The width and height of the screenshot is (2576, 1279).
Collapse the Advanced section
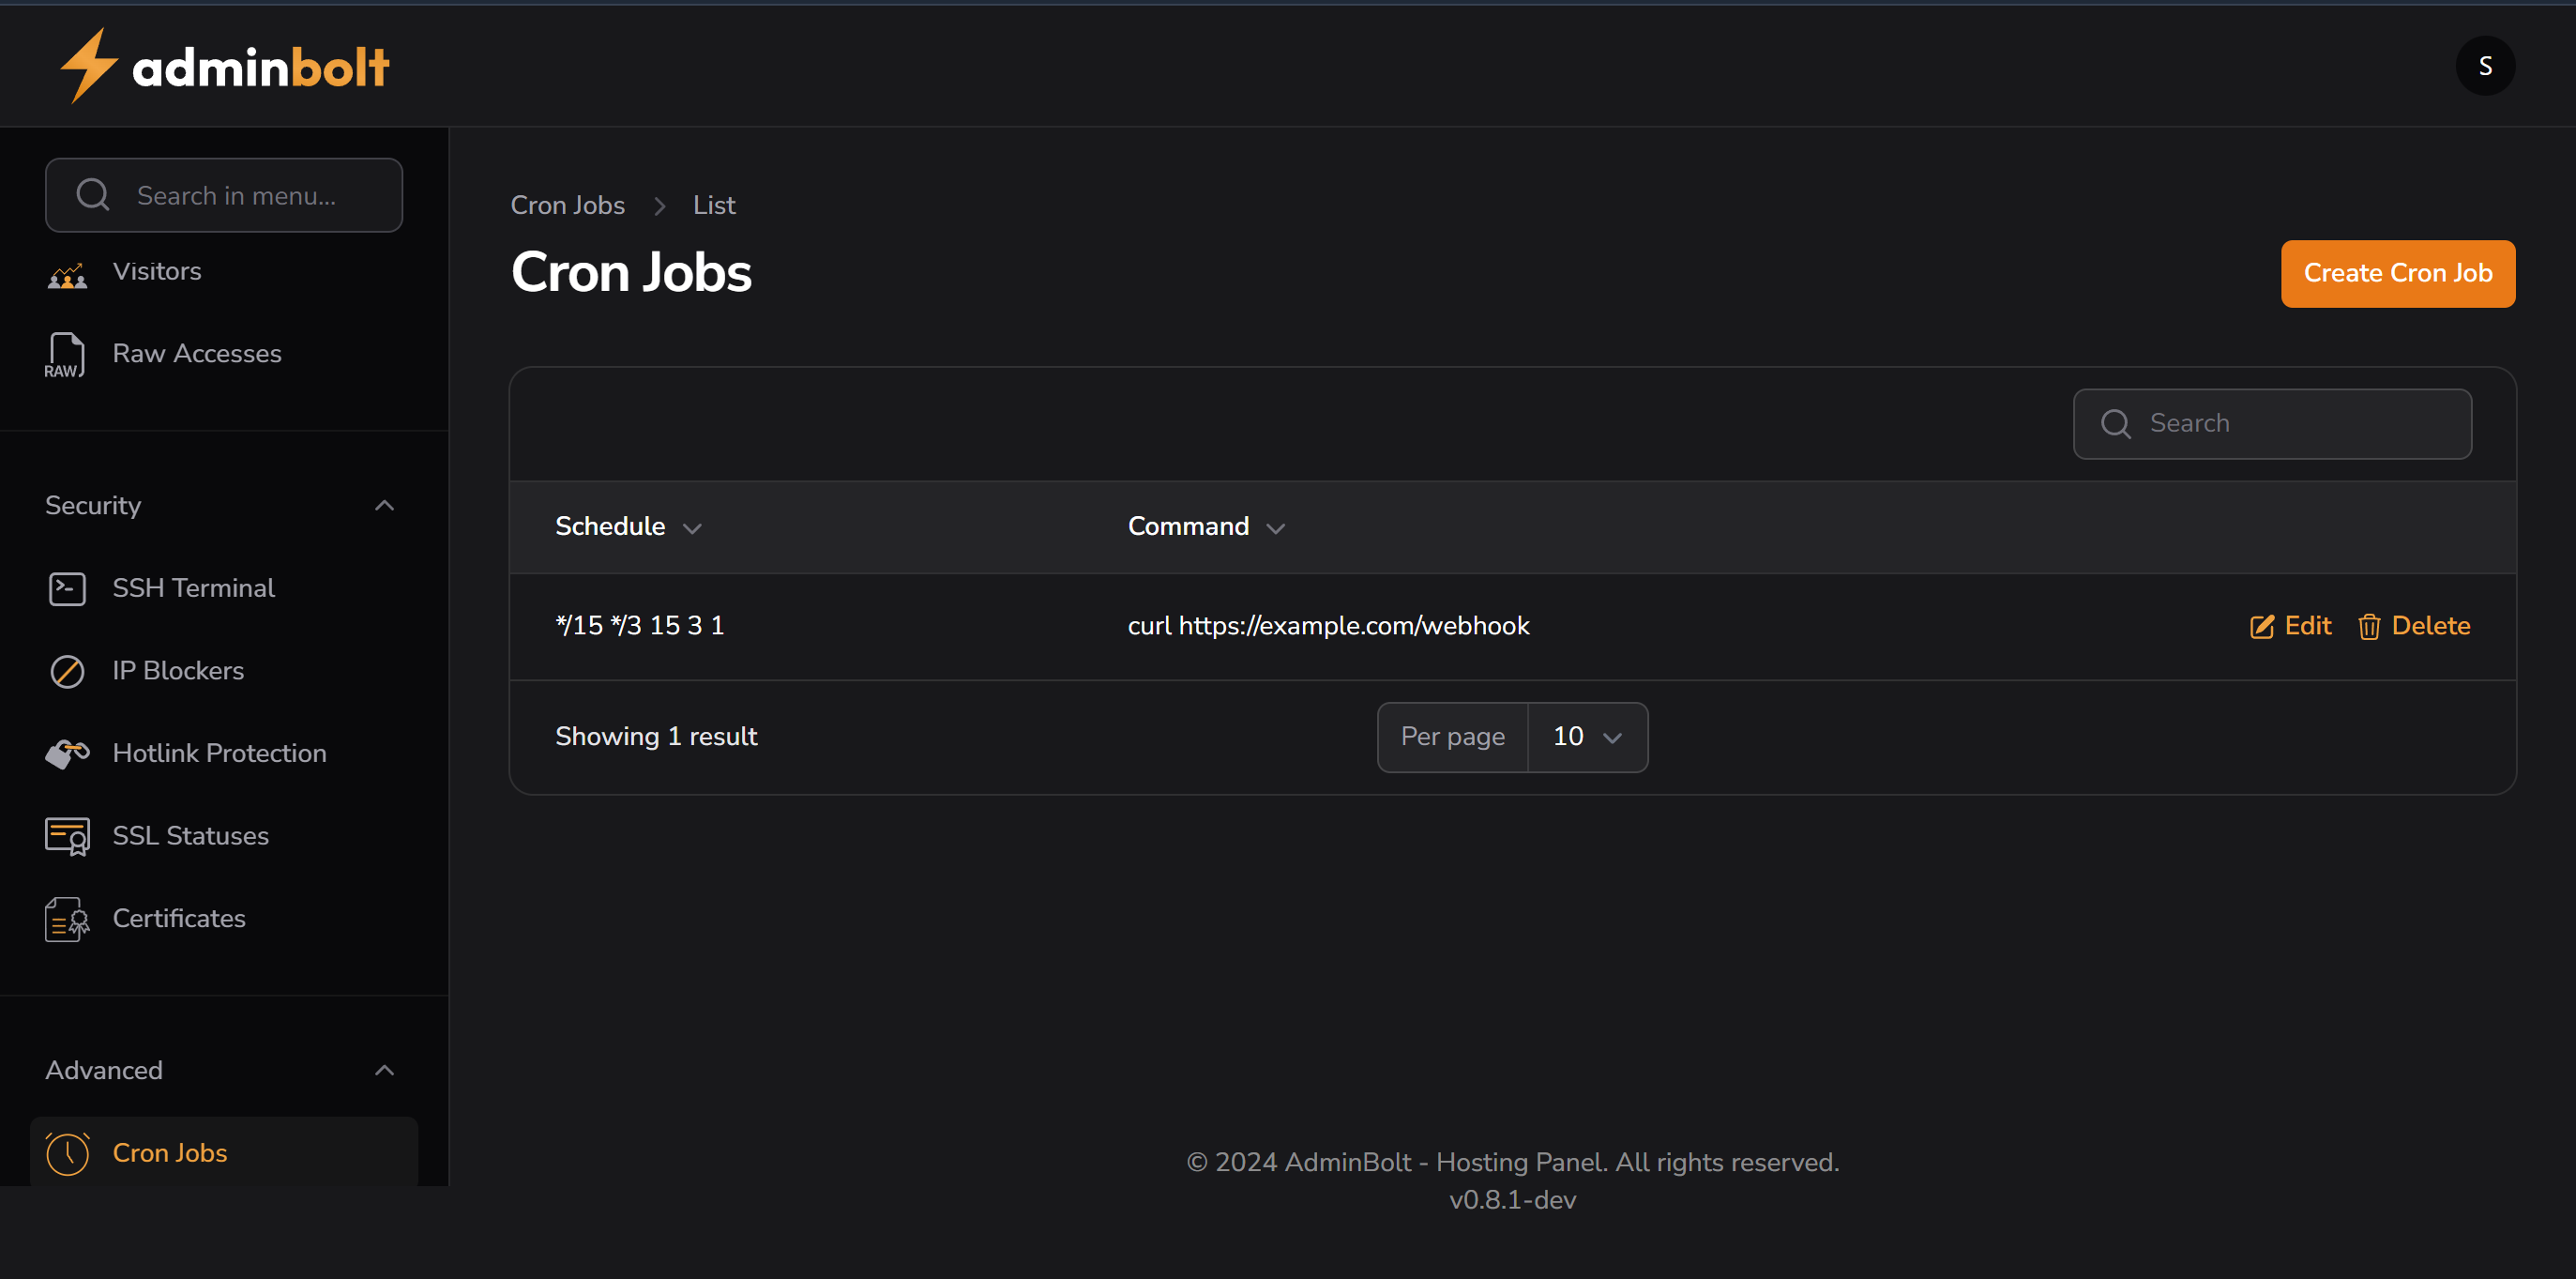click(x=385, y=1070)
